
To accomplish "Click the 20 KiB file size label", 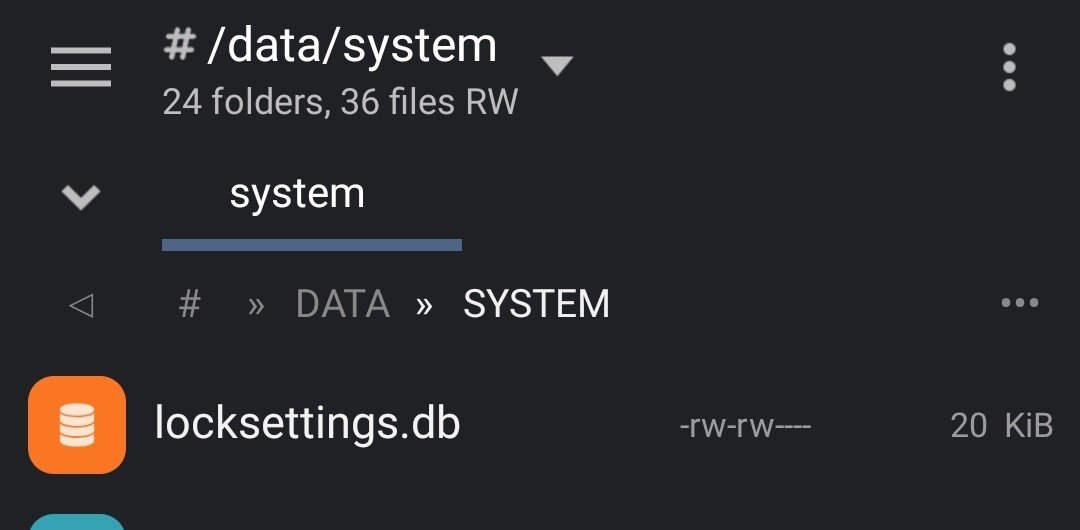I will [x=1002, y=425].
